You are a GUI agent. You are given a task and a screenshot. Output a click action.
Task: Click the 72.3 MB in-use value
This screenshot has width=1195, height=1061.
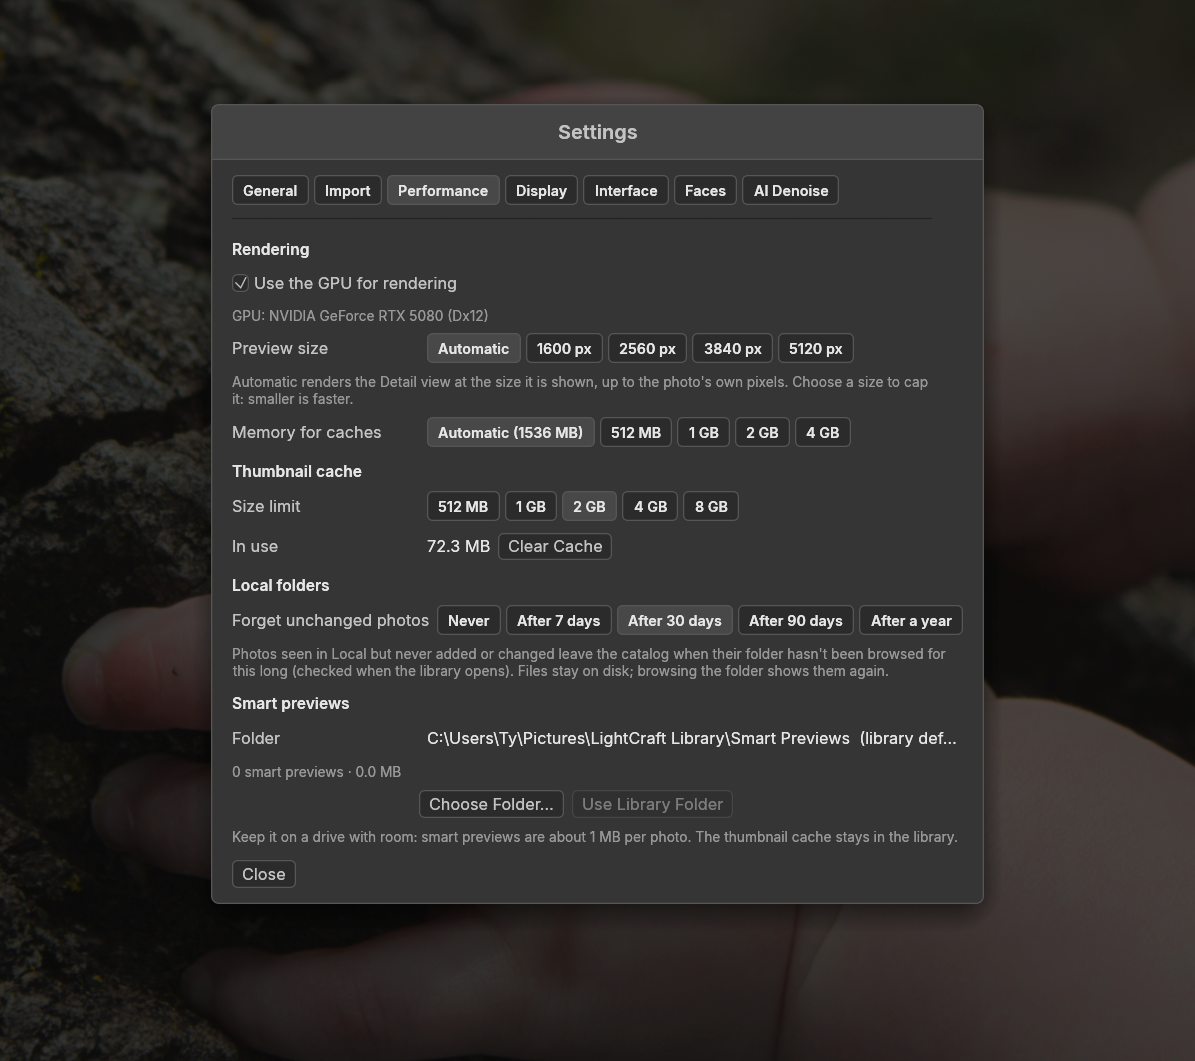[458, 547]
